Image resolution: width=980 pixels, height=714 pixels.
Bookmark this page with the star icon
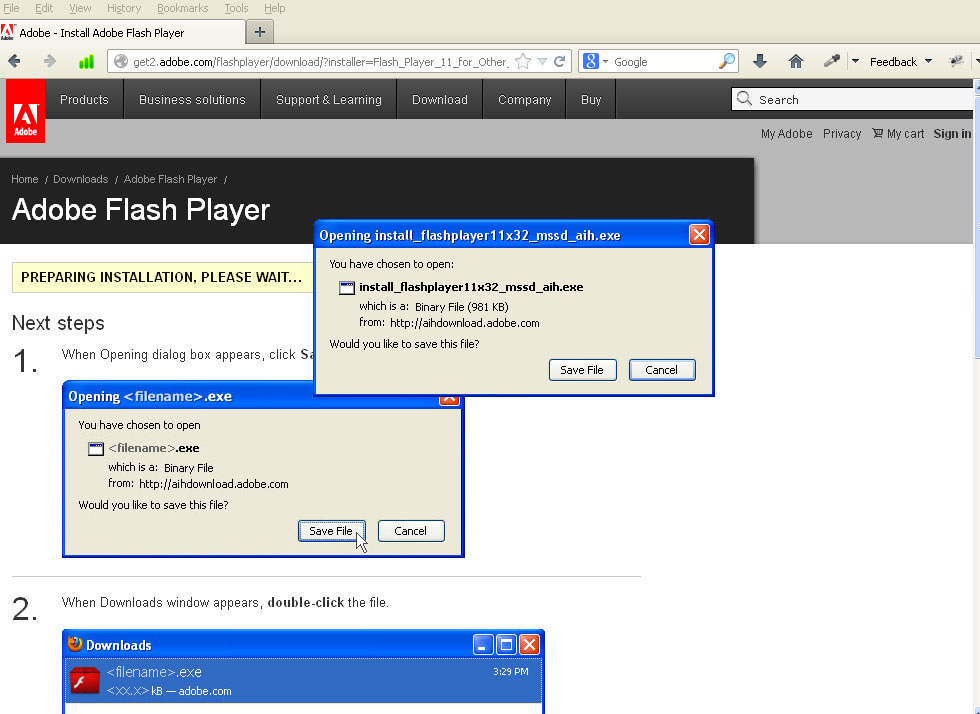(523, 61)
